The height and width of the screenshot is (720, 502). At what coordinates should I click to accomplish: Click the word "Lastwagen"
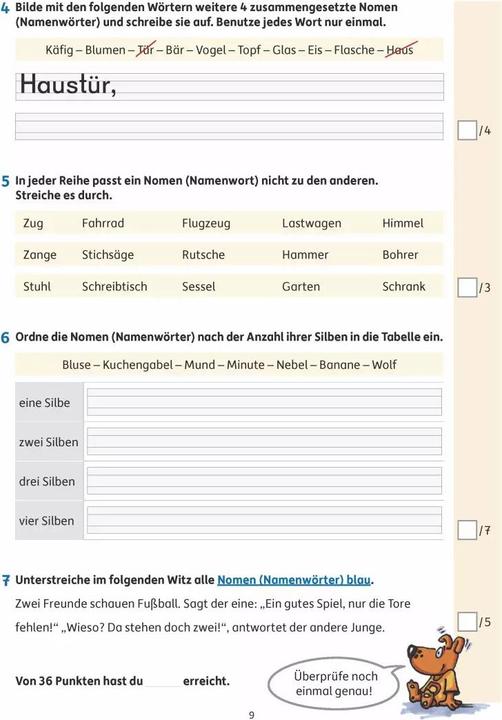pyautogui.click(x=312, y=224)
